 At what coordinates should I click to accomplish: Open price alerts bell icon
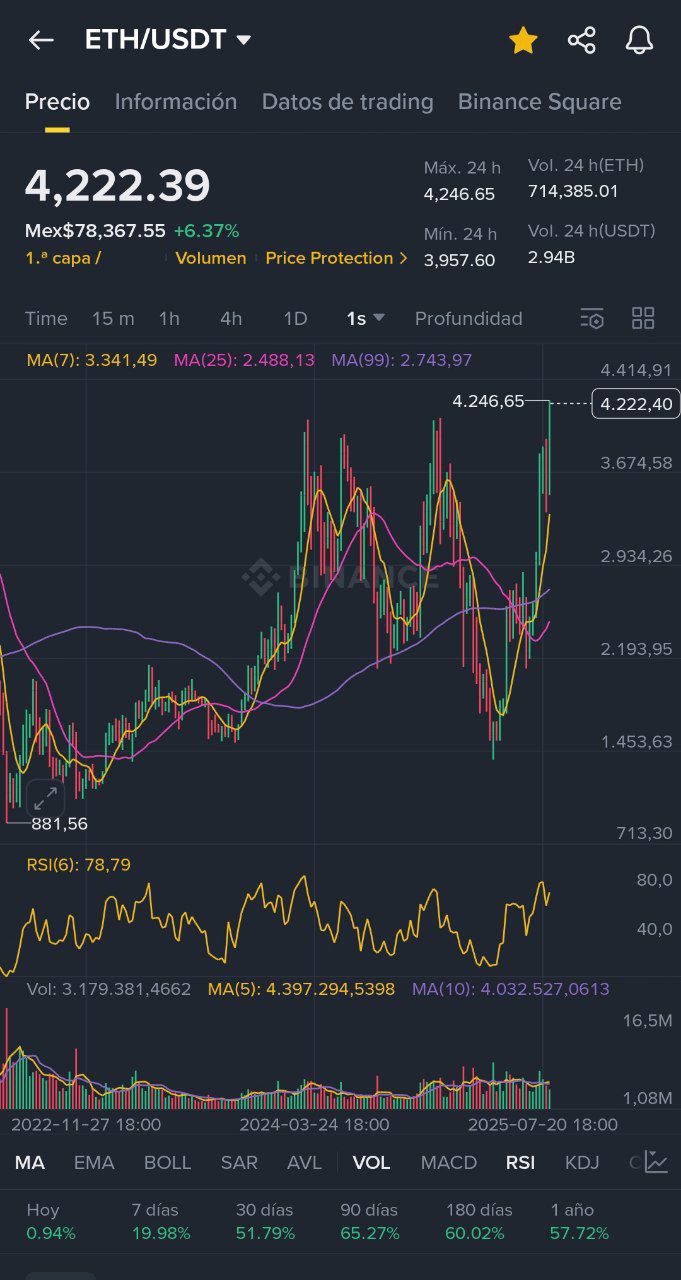click(639, 40)
